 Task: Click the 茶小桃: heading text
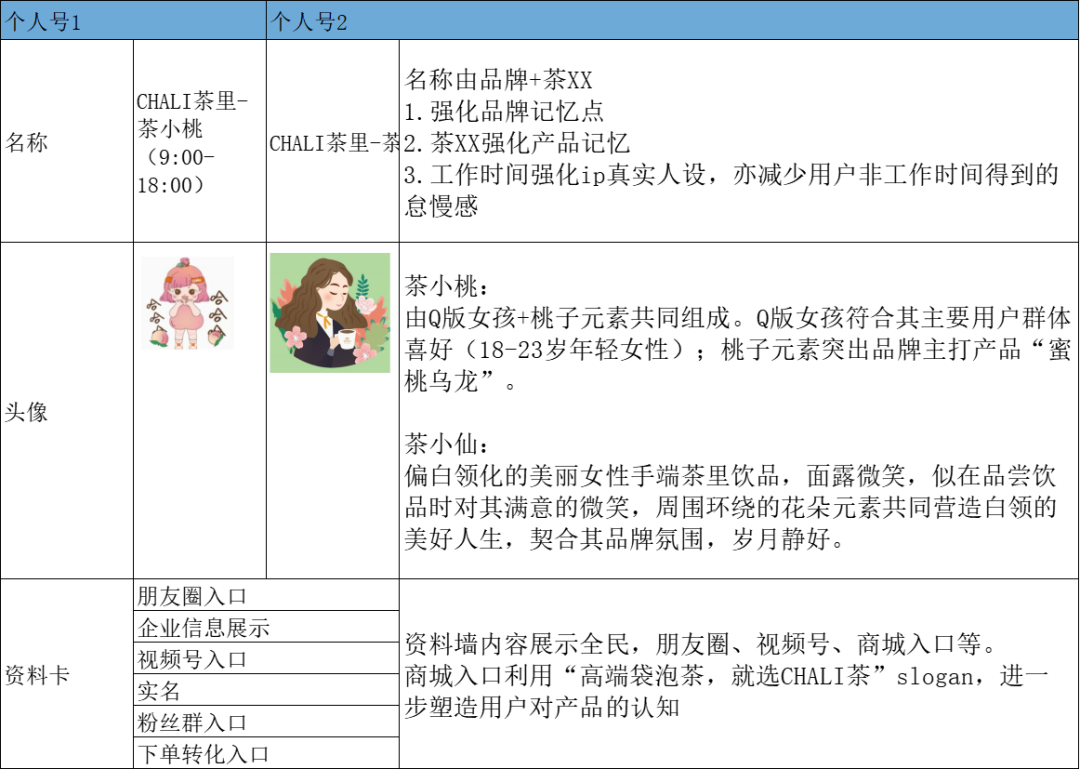[447, 286]
